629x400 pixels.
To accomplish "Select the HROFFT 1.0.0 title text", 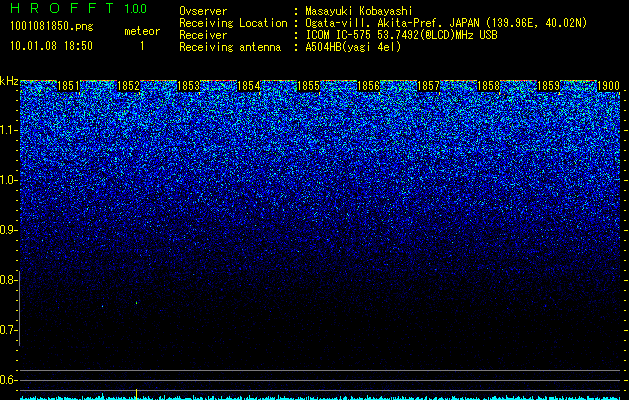I will 79,8.
